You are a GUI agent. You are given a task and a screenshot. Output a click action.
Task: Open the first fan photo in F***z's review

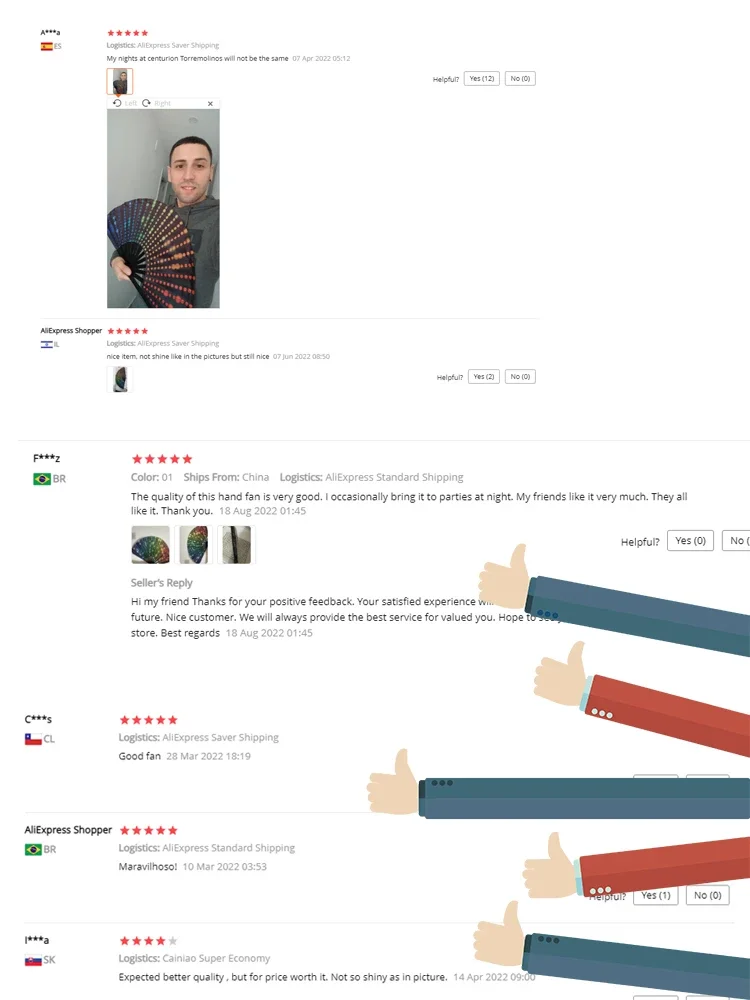(x=151, y=545)
